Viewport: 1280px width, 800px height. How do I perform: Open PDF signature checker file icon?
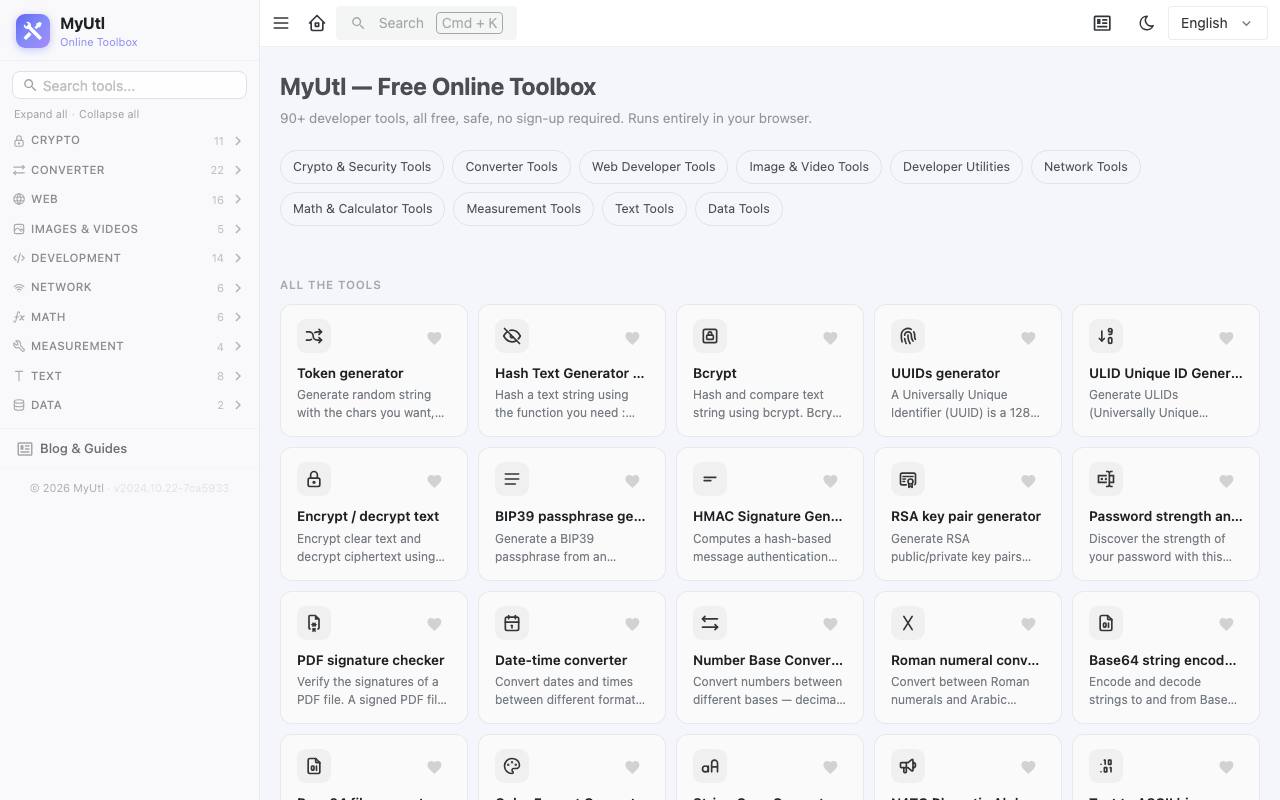pyautogui.click(x=314, y=623)
